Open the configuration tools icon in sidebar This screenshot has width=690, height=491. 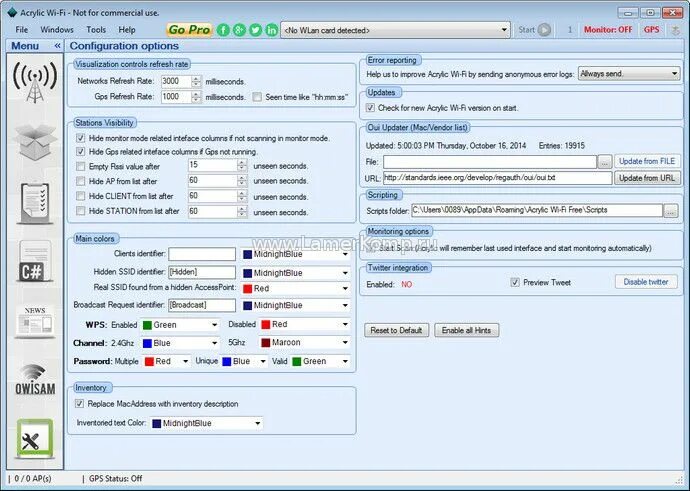[35, 439]
